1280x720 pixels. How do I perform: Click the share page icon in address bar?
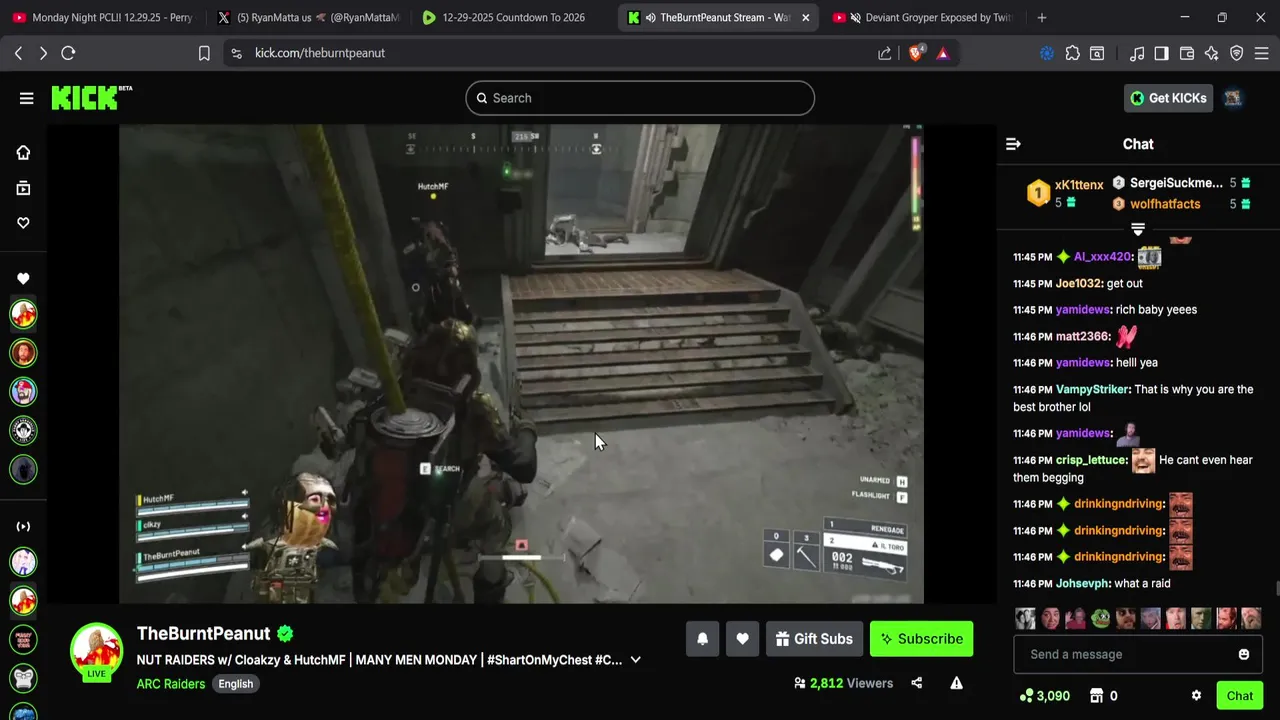click(884, 53)
